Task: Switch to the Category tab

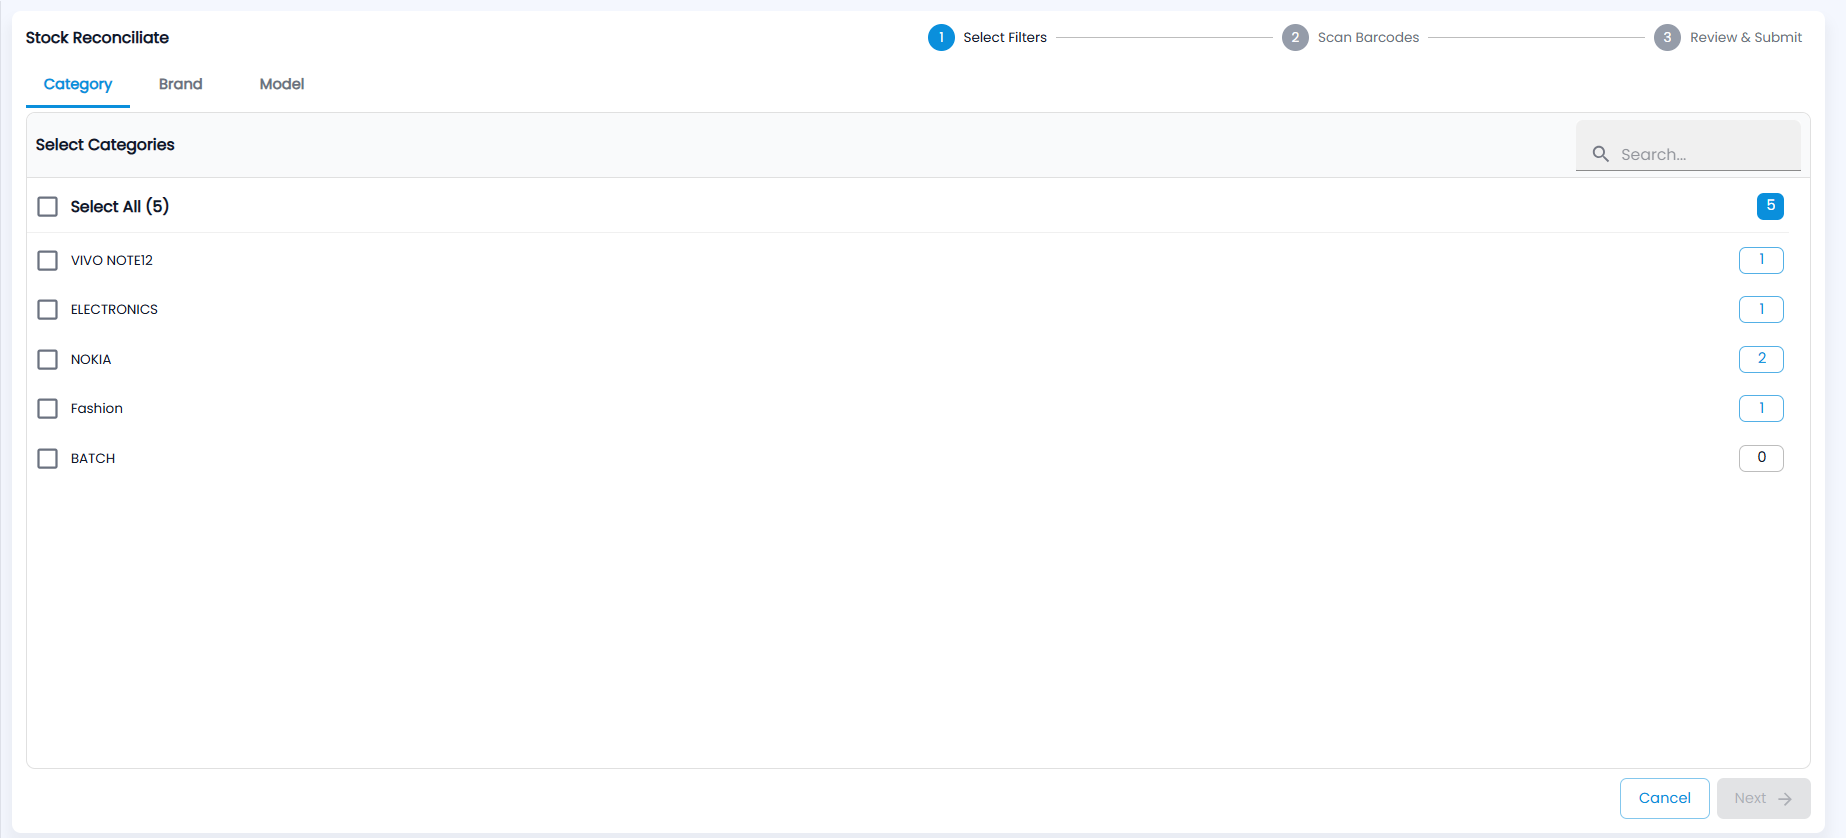Action: point(78,84)
